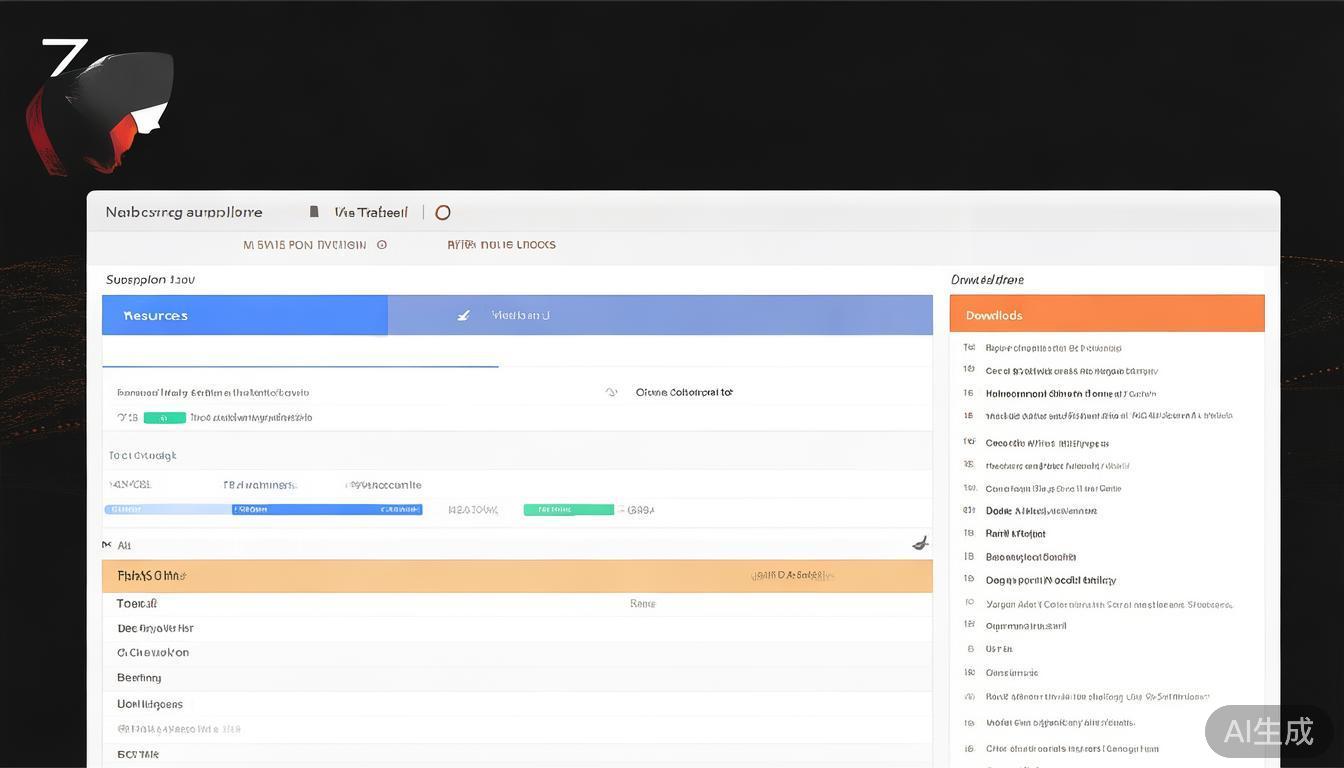Click the bookmark icon before 'Vie Trabeell'
The width and height of the screenshot is (1344, 768).
(314, 212)
